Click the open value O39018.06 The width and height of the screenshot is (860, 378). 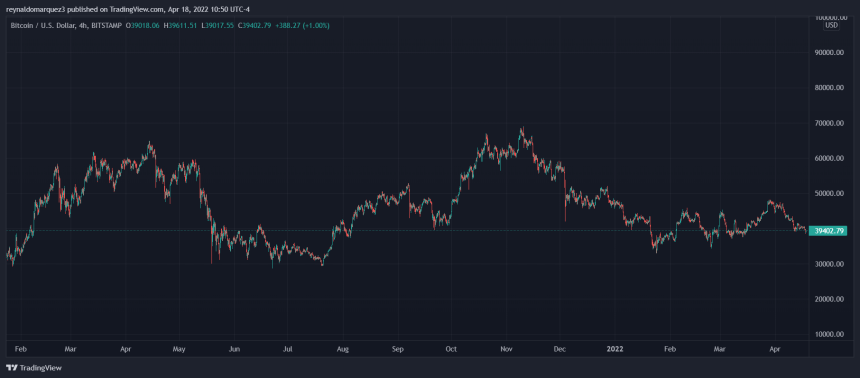click(143, 26)
